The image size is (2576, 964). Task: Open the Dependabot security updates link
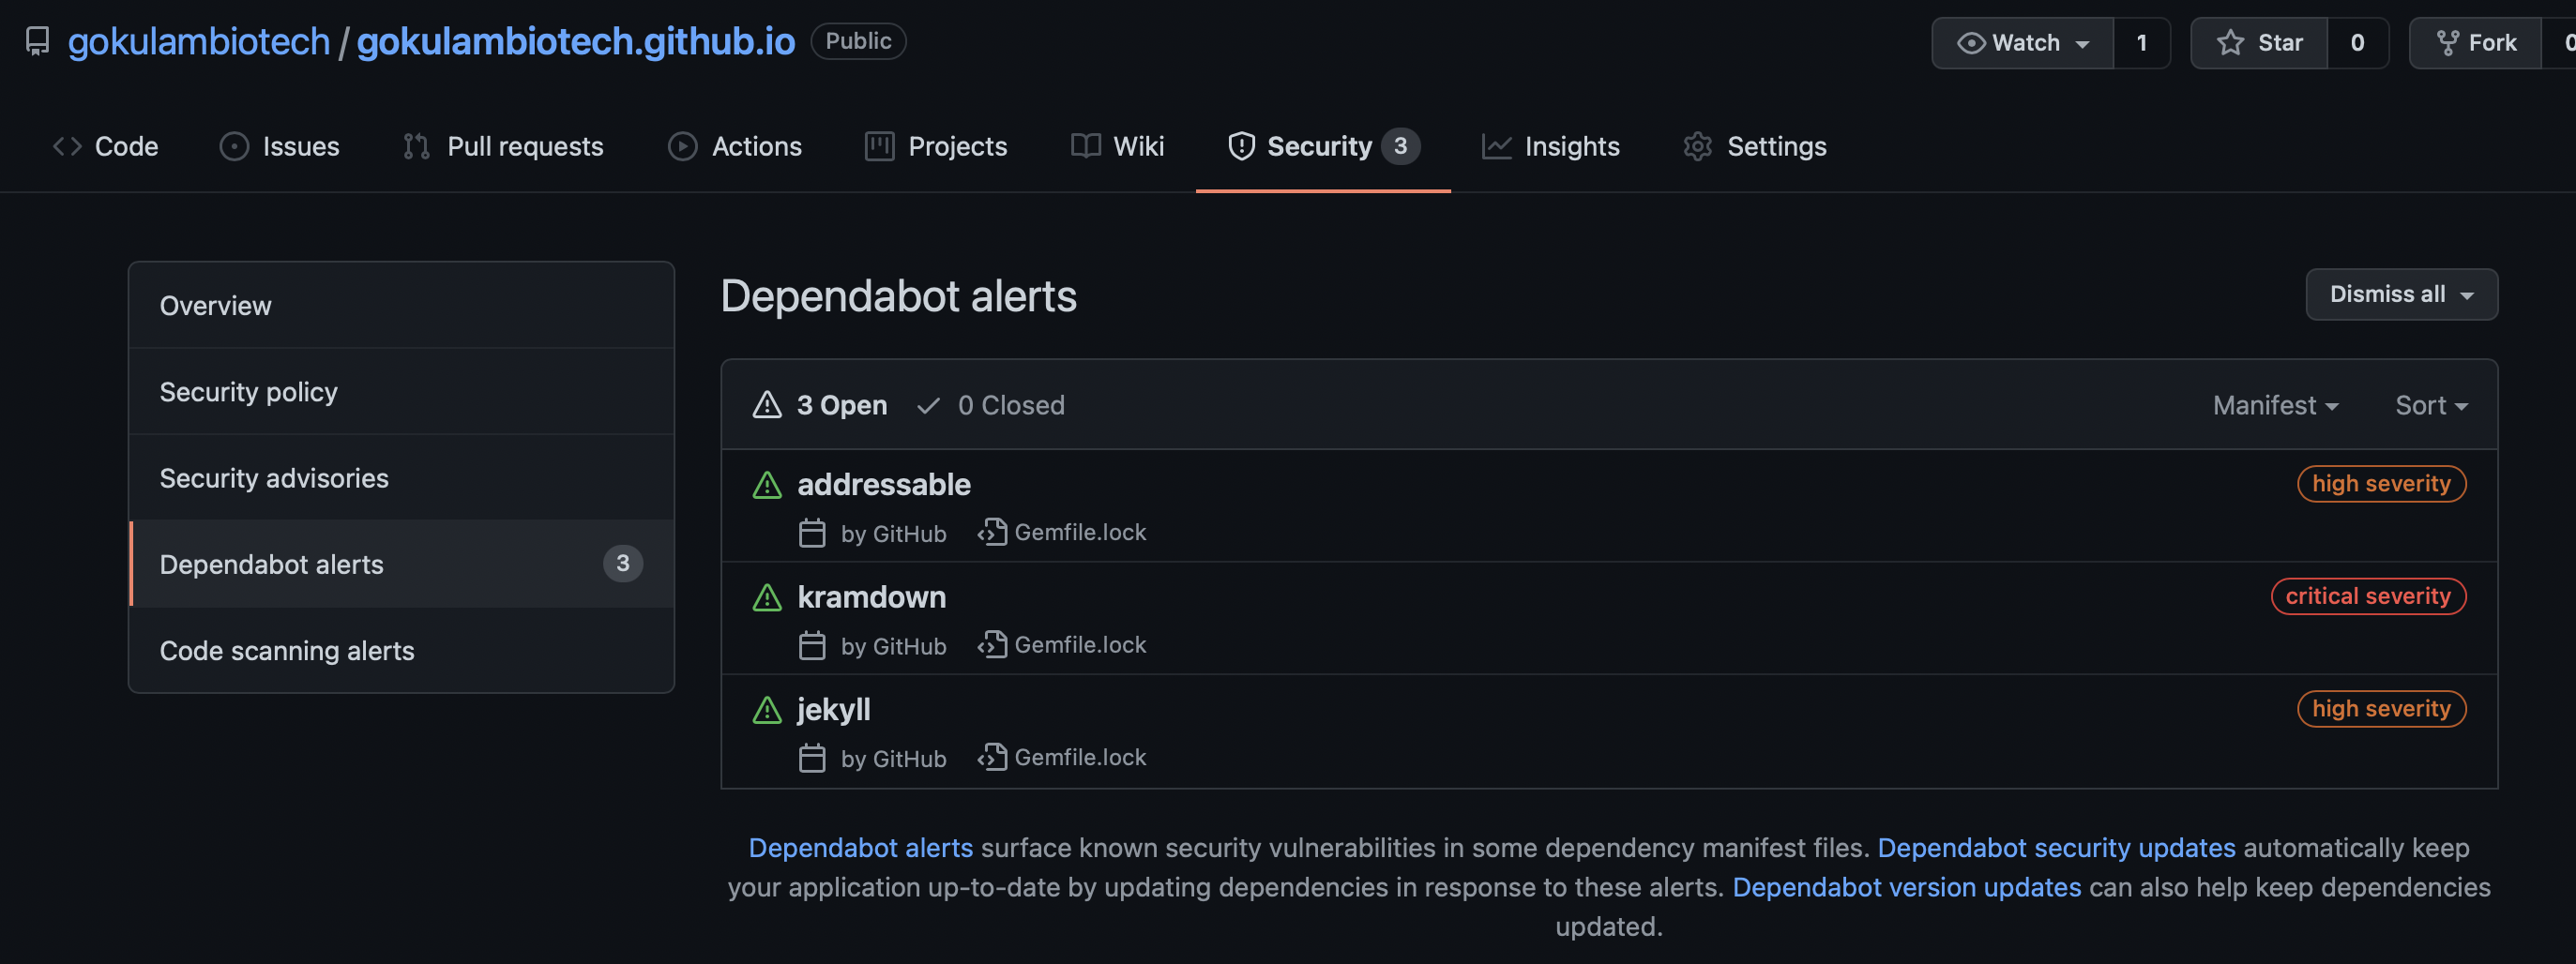coord(2056,847)
